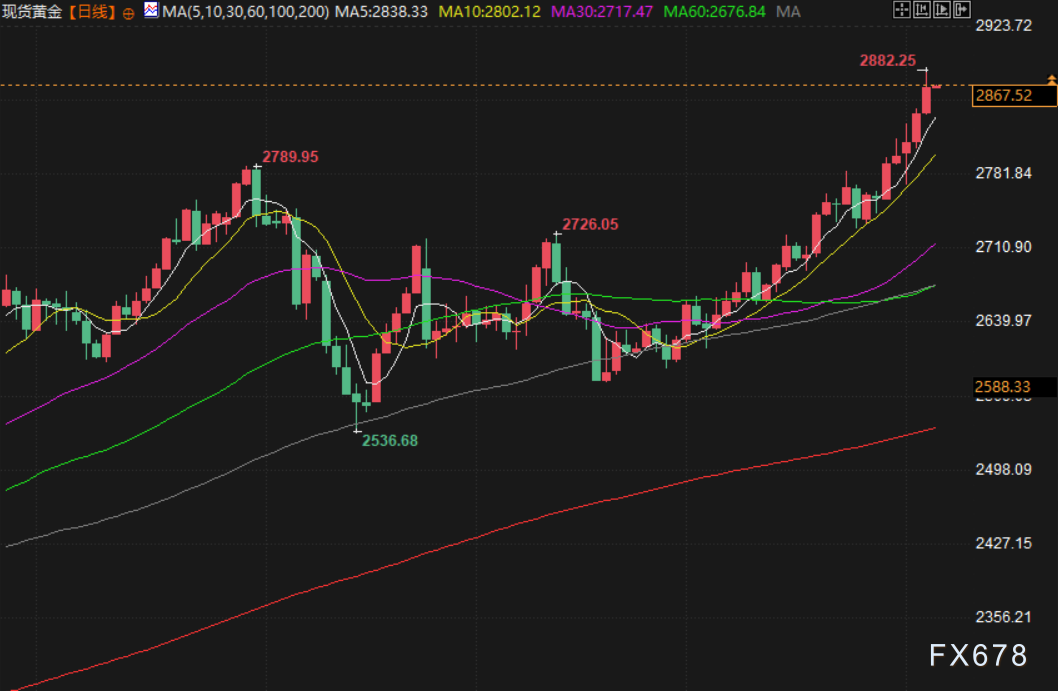Open MA(5,10,30,60,100,200) indicator settings

[x=244, y=11]
